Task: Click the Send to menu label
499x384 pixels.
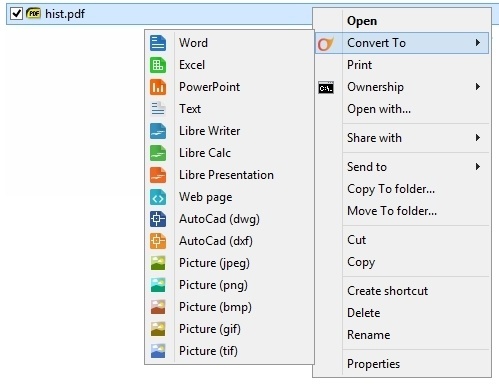Action: tap(367, 166)
